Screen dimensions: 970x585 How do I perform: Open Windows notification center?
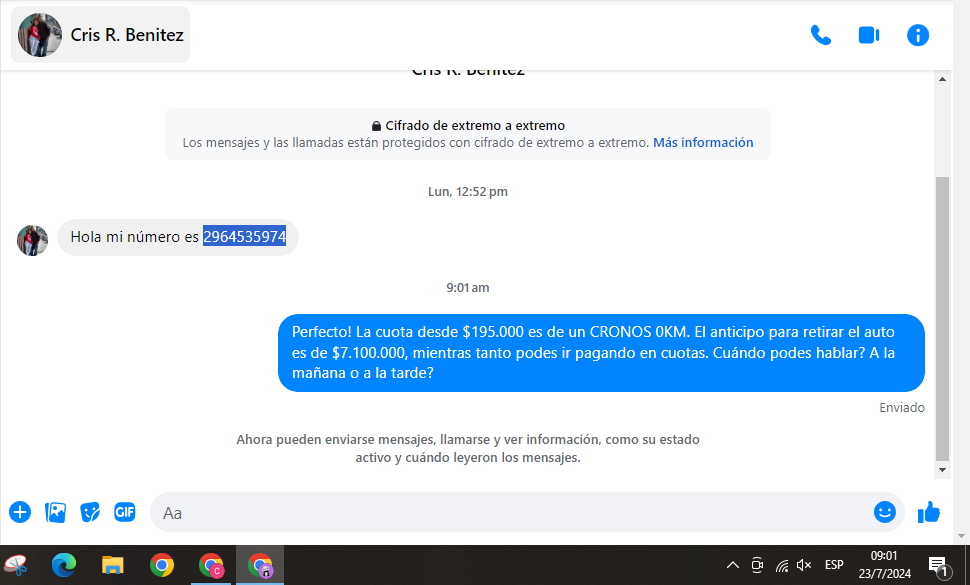pyautogui.click(x=939, y=566)
